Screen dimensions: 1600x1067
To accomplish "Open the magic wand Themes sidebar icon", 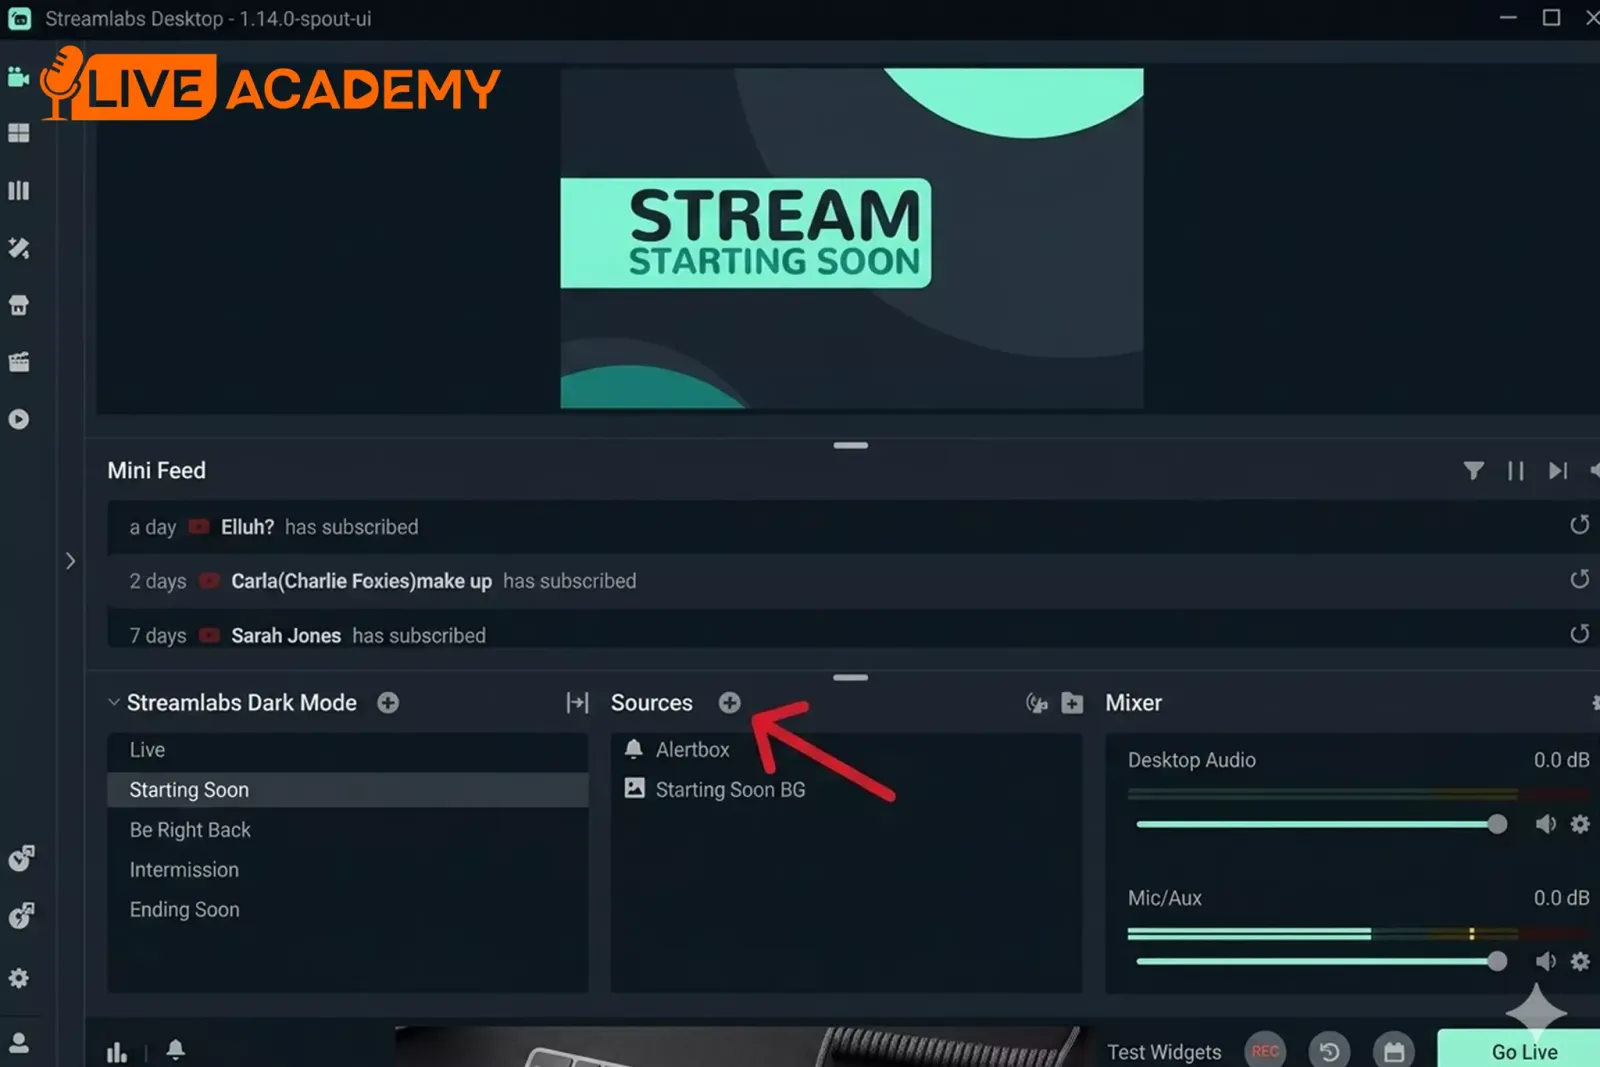I will [x=19, y=248].
